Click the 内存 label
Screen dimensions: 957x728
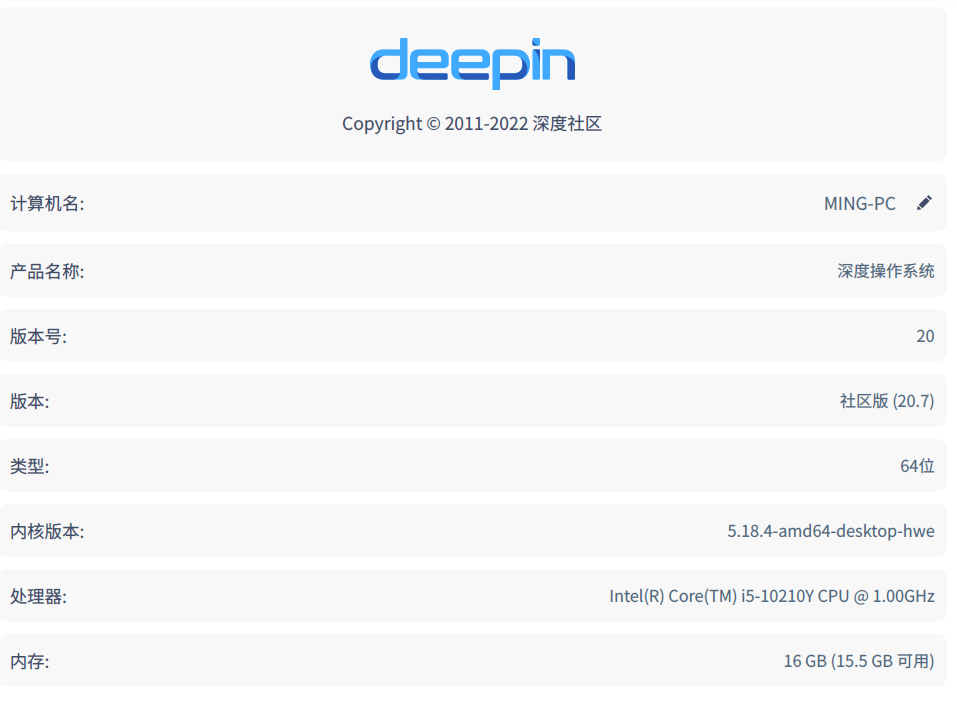click(x=29, y=661)
